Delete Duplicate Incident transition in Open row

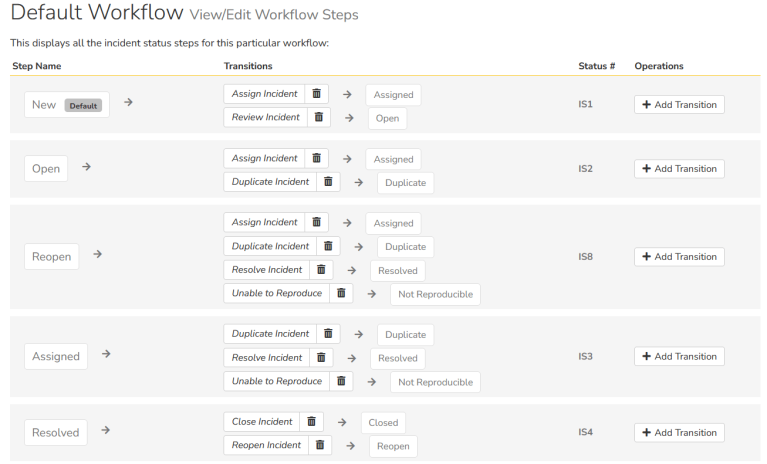pyautogui.click(x=328, y=181)
